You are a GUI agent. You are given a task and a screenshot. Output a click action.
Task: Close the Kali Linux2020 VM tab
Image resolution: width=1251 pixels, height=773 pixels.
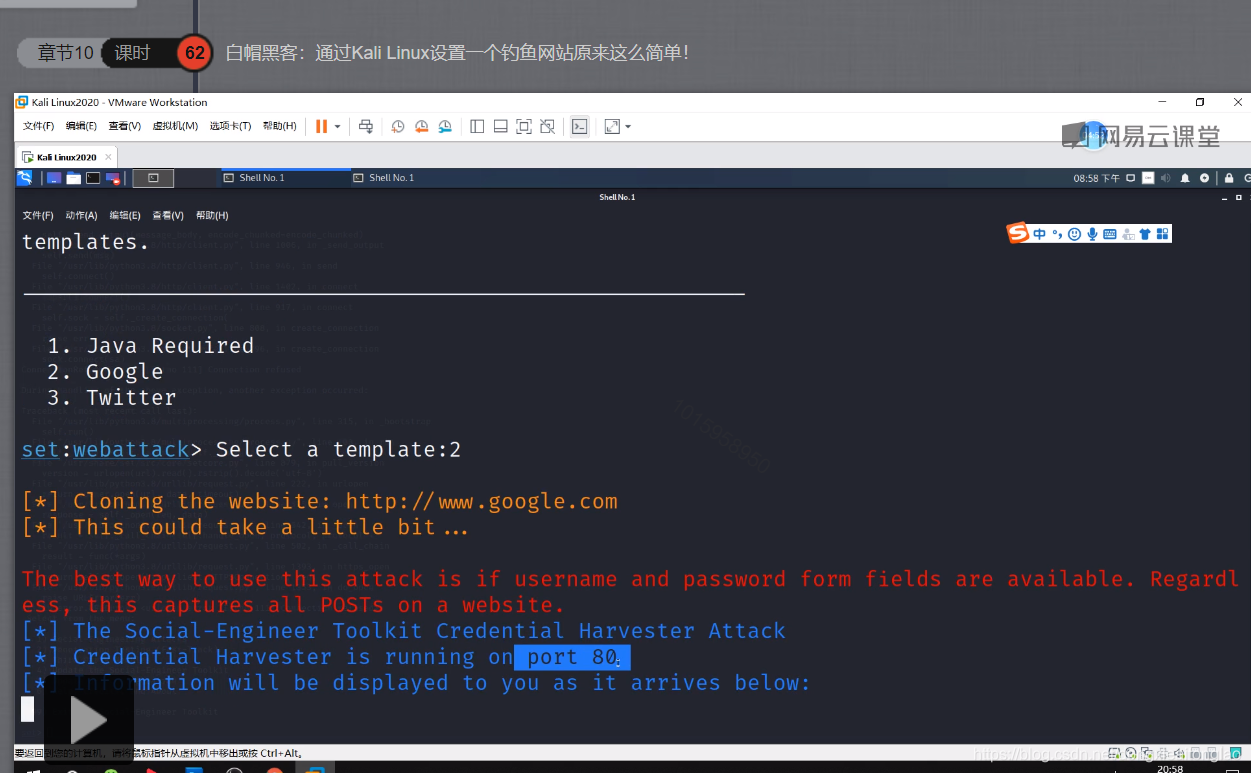[x=109, y=157]
